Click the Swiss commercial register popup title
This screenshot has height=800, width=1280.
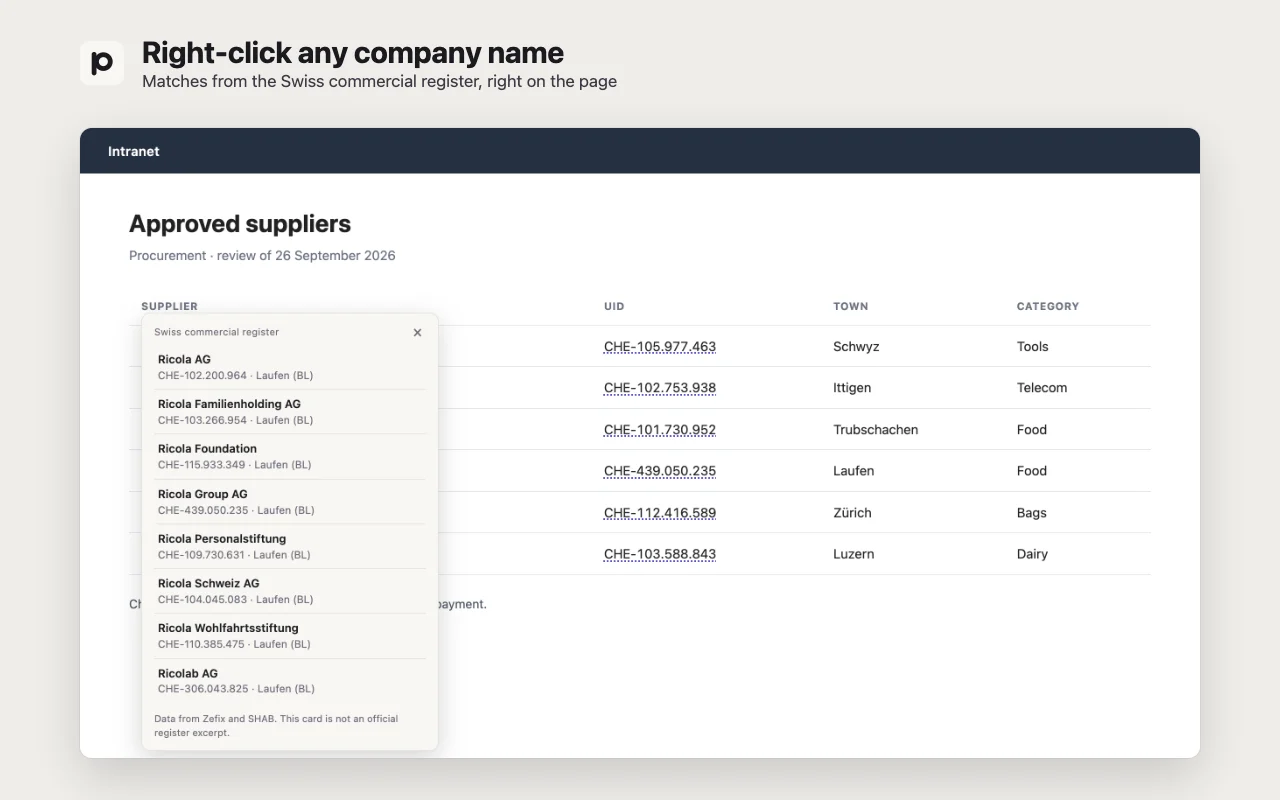click(217, 332)
